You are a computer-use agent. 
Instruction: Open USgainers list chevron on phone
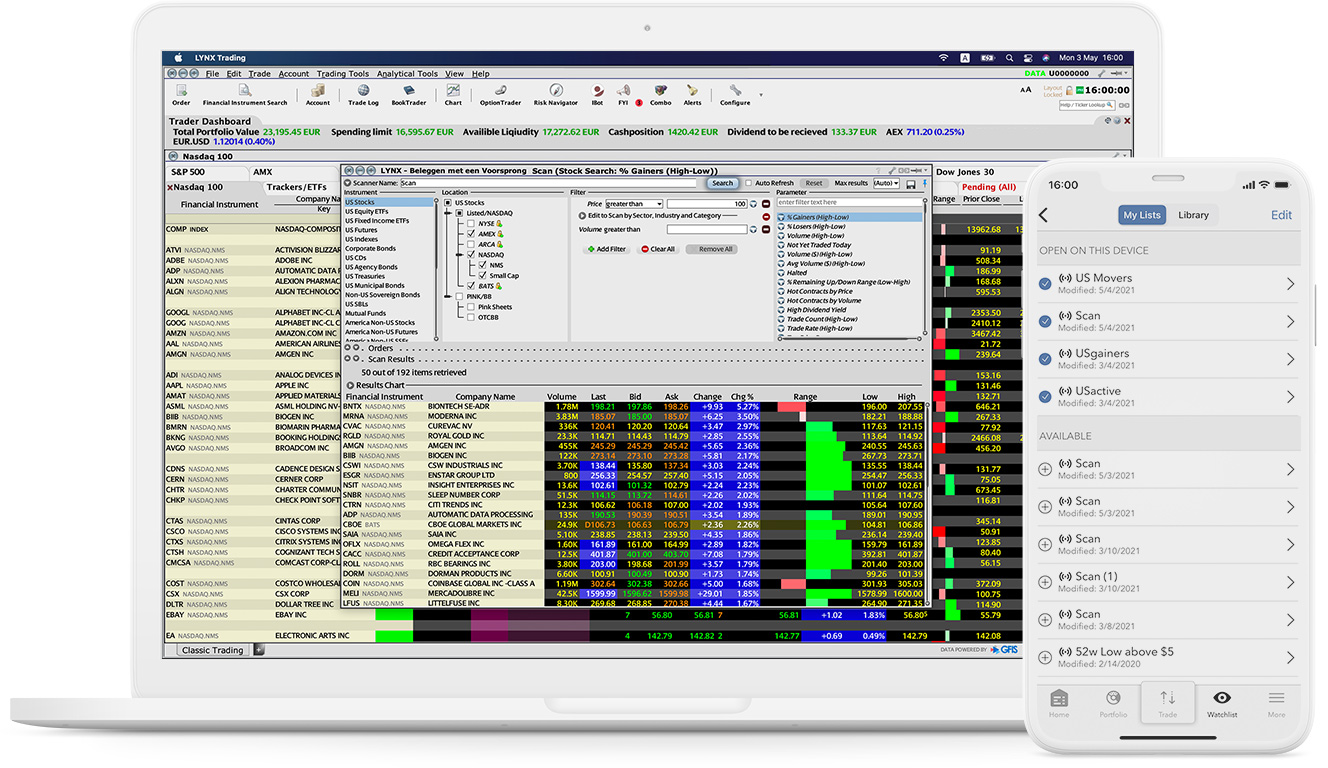(x=1290, y=359)
